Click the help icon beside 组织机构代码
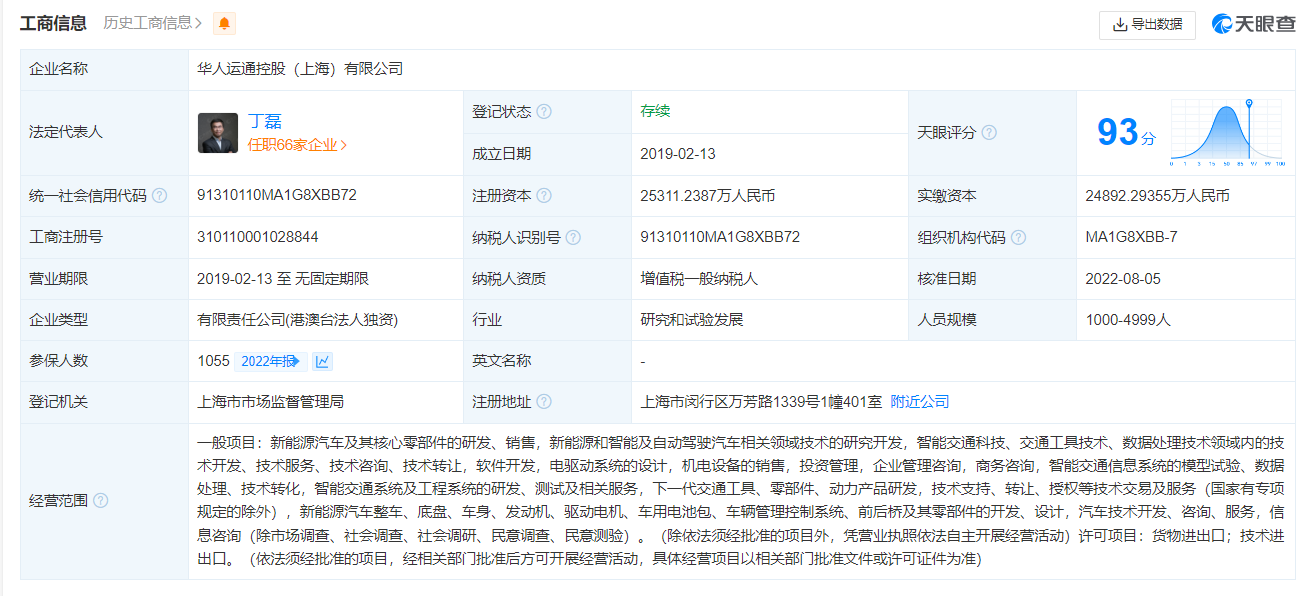1303x596 pixels. coord(1018,238)
